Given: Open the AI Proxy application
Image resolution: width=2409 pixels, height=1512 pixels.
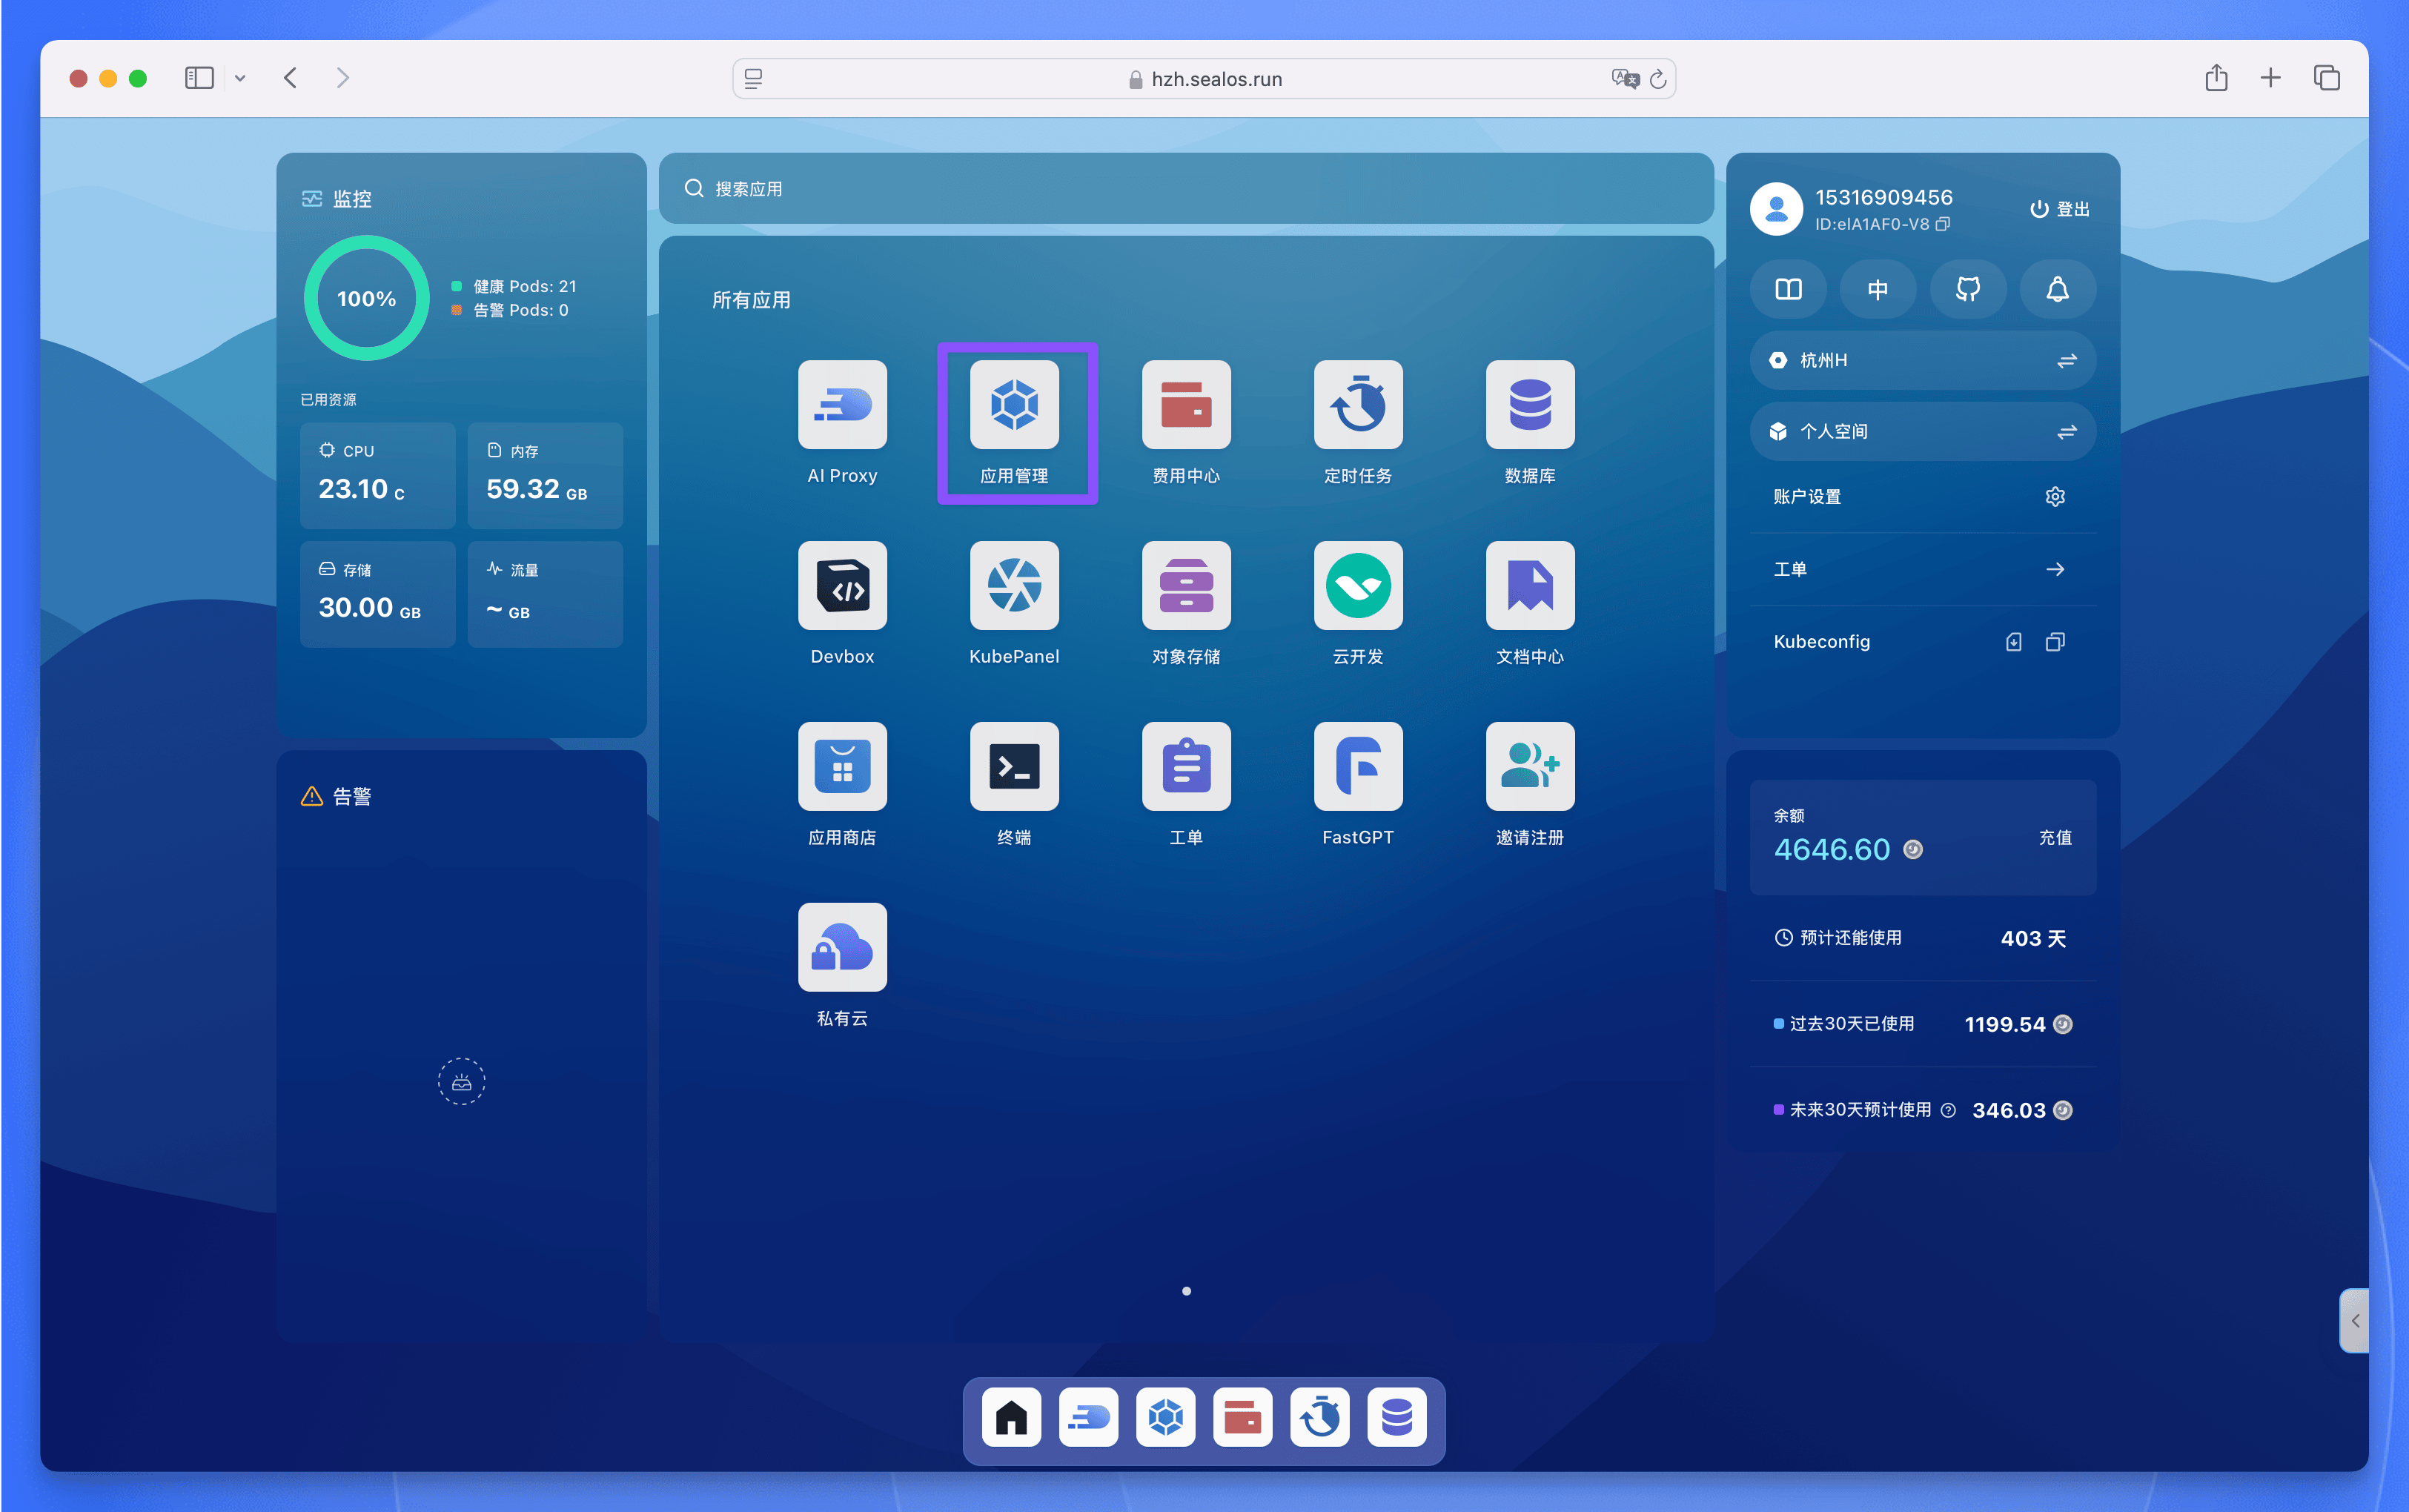Looking at the screenshot, I should (841, 405).
